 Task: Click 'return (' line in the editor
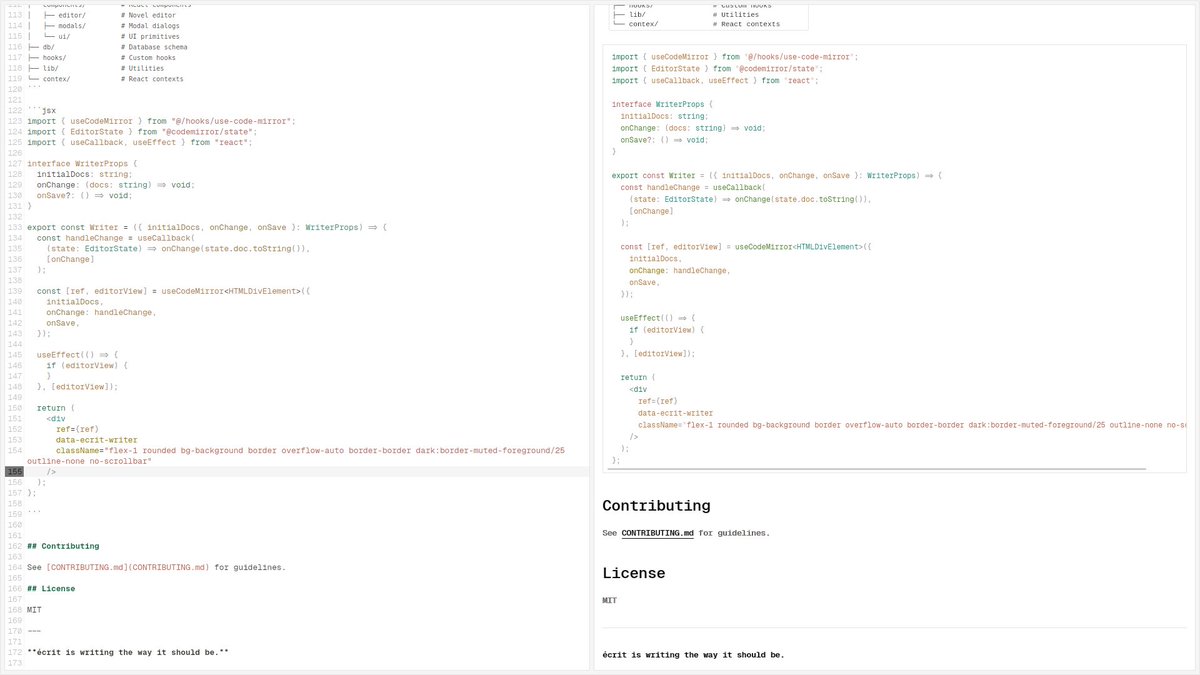pyautogui.click(x=56, y=408)
